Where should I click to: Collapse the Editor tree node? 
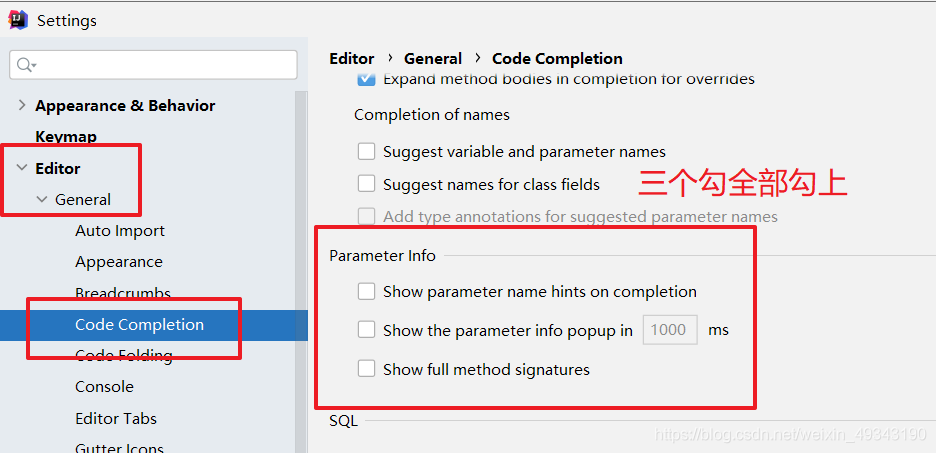pyautogui.click(x=22, y=168)
